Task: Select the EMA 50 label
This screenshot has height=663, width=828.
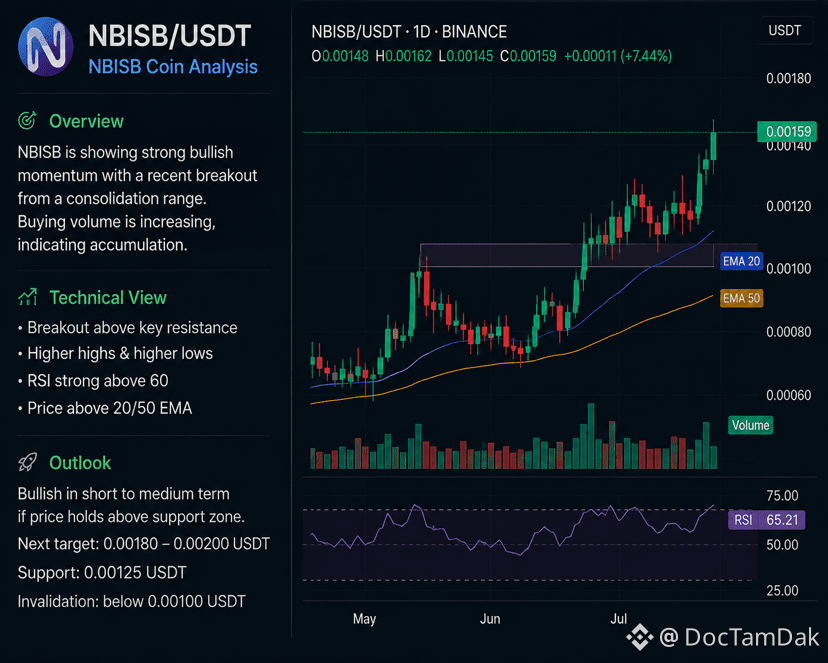Action: [741, 298]
